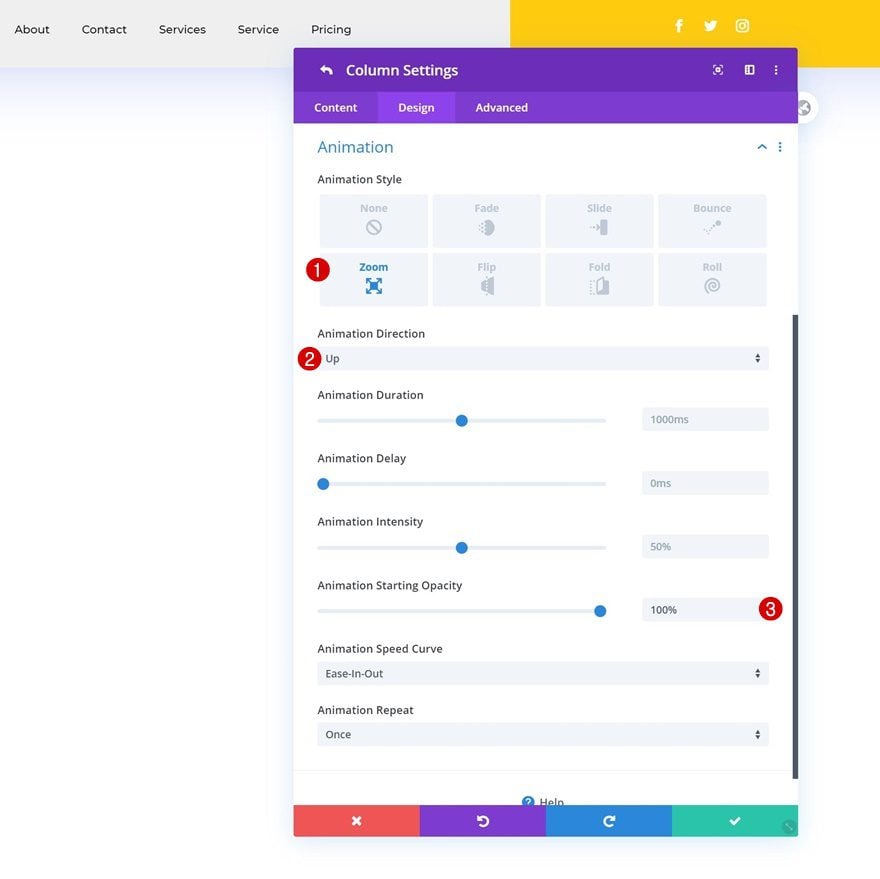This screenshot has height=879, width=880.
Task: Open the Instagram social icon
Action: pos(742,26)
